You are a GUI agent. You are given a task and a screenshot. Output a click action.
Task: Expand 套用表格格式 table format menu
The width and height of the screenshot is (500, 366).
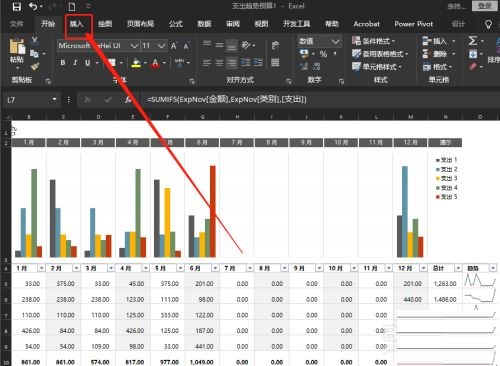pos(380,54)
